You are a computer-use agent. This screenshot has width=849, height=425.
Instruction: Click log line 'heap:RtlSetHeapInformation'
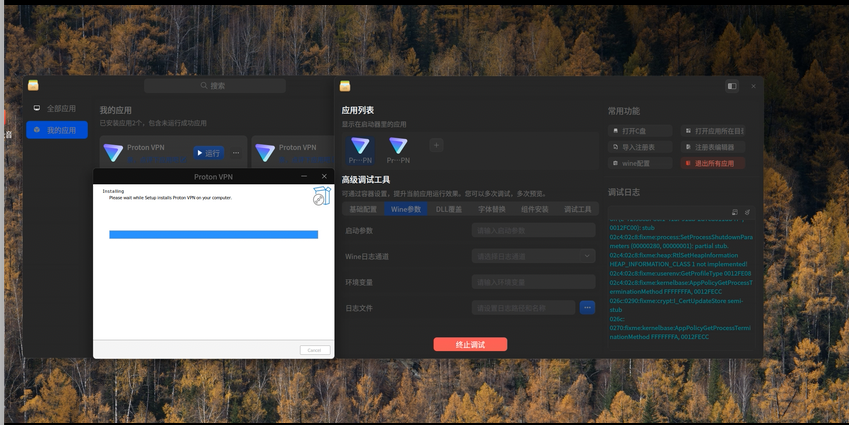pos(678,260)
